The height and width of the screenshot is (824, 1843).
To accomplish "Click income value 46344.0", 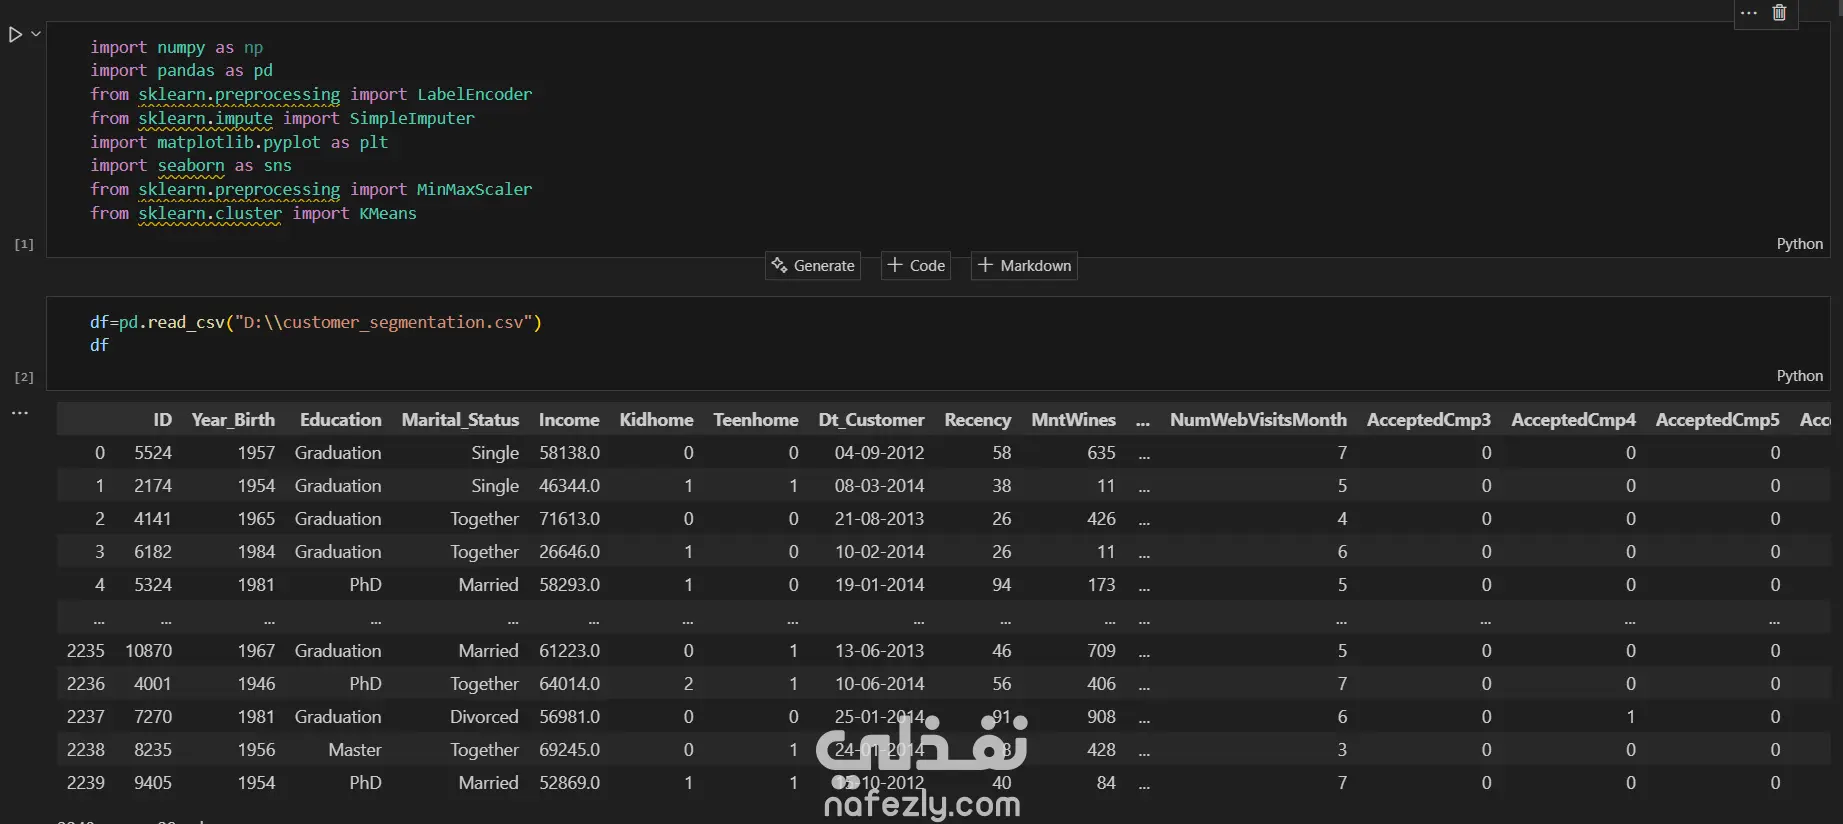I will 569,486.
